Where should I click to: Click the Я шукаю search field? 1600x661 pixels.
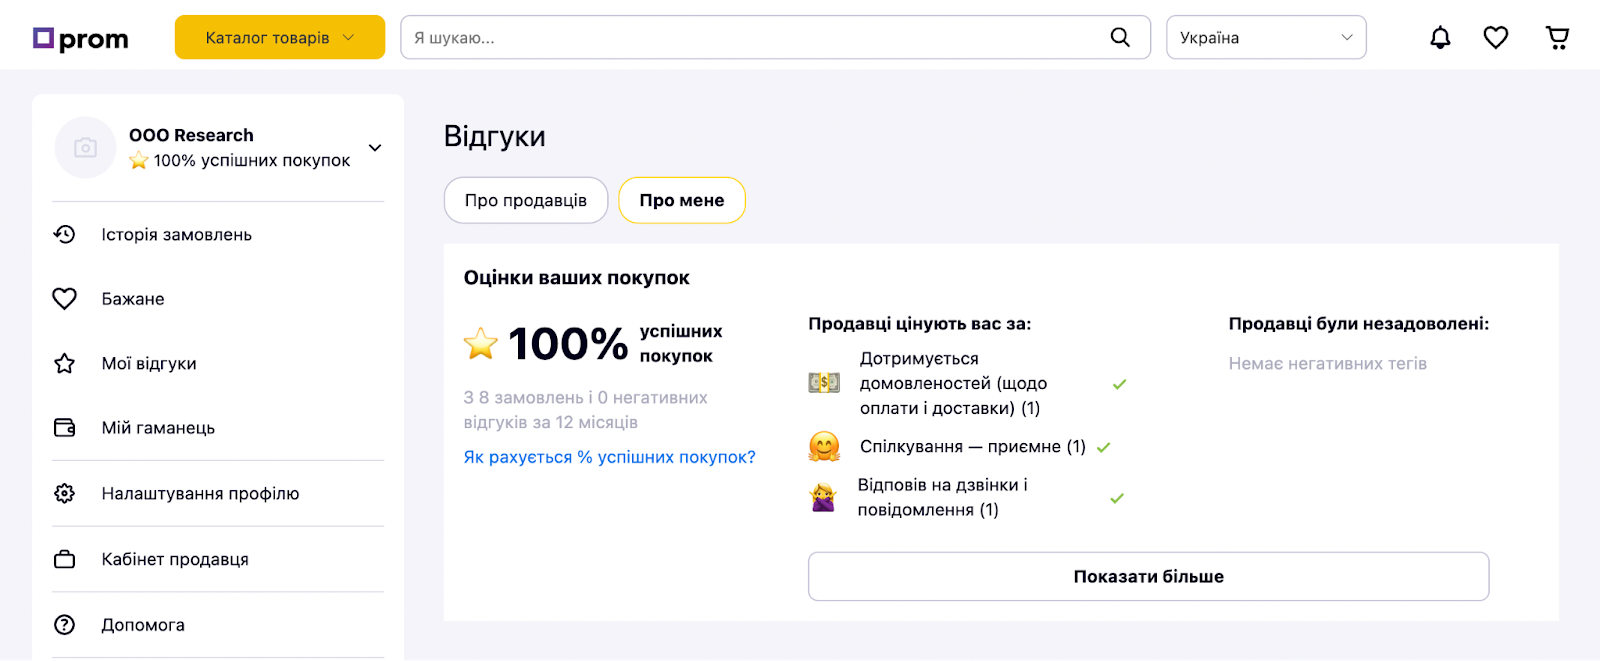[x=750, y=38]
